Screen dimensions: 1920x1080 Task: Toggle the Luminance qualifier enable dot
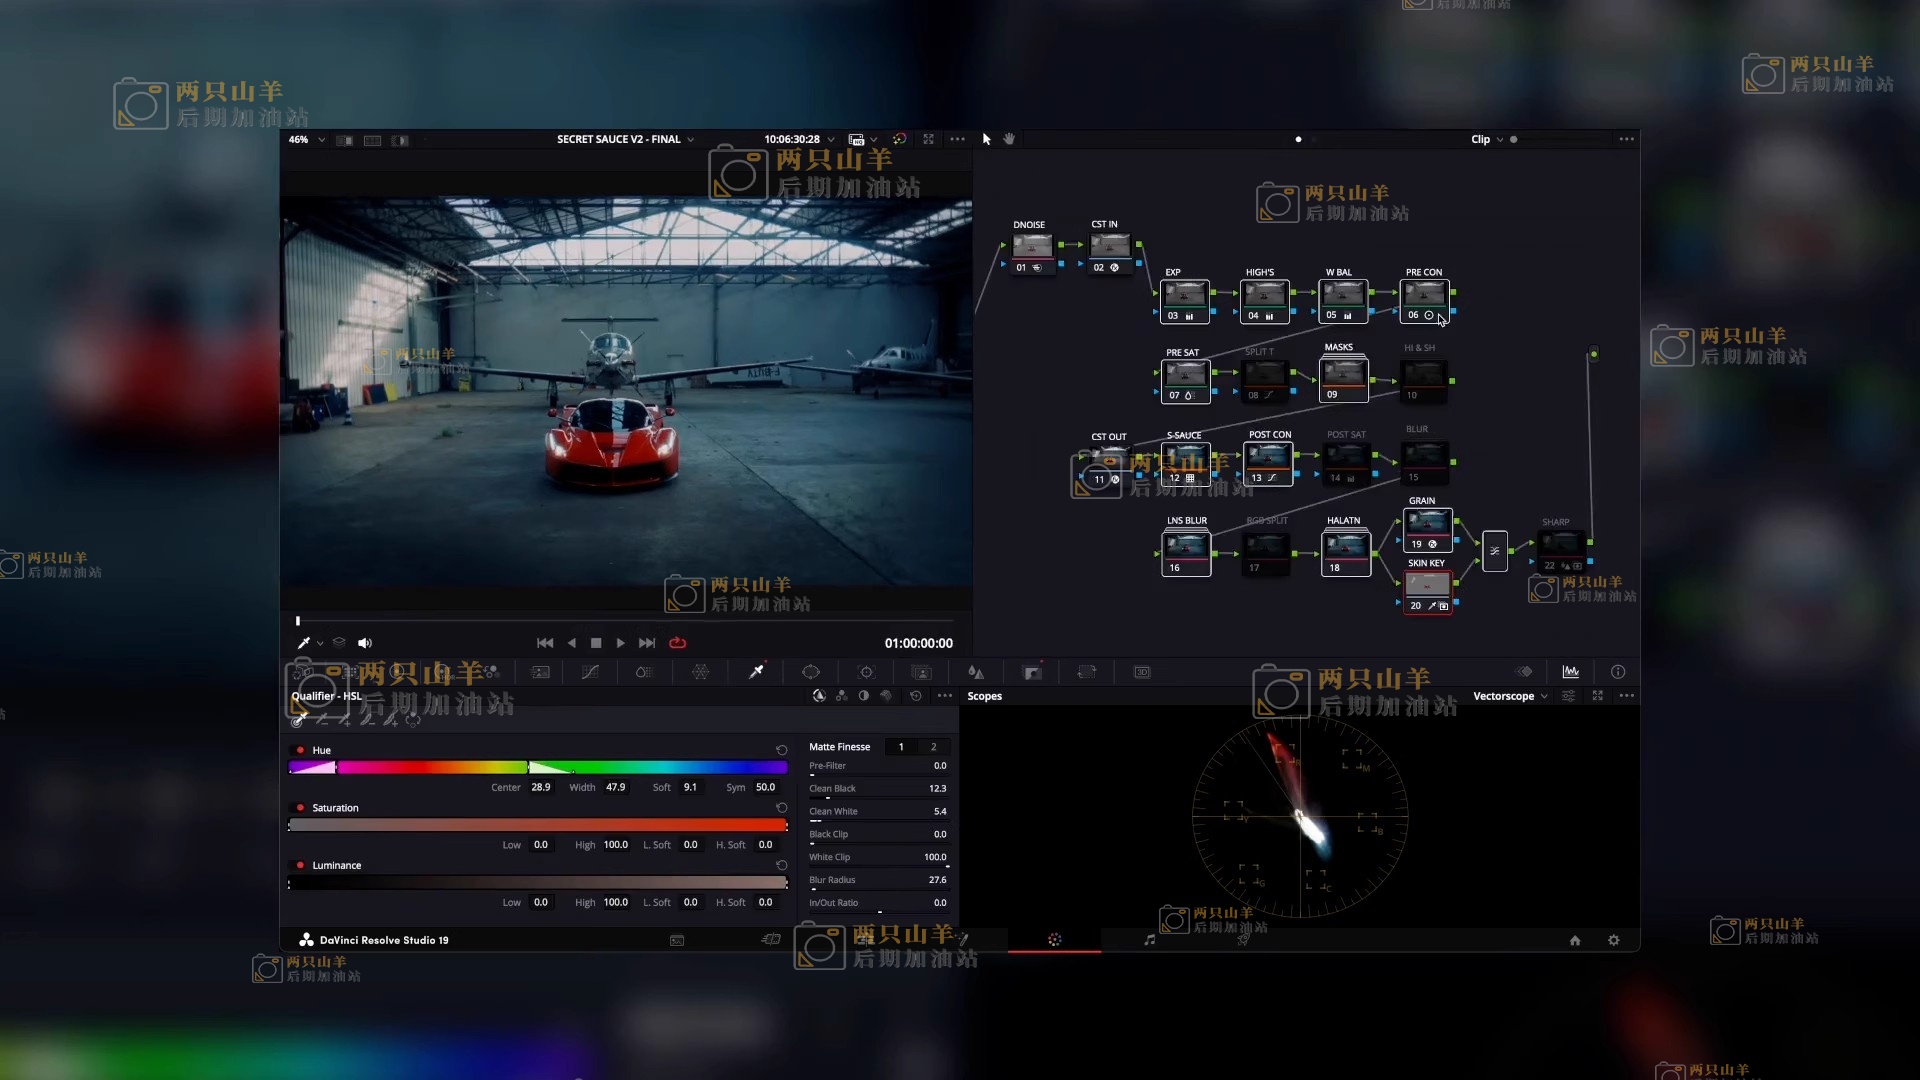point(300,866)
